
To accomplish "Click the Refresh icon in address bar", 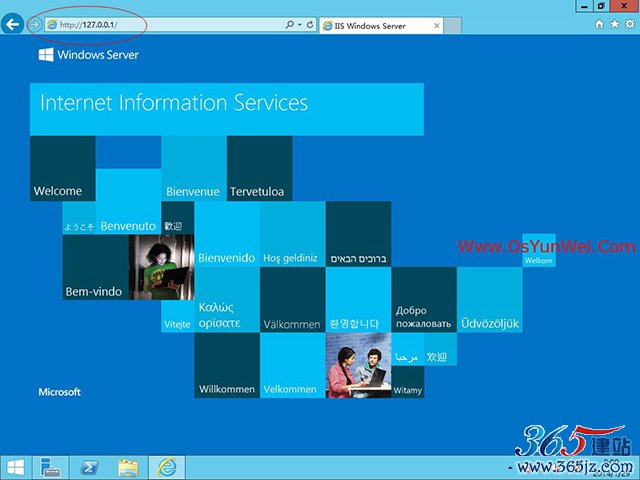I will (310, 25).
